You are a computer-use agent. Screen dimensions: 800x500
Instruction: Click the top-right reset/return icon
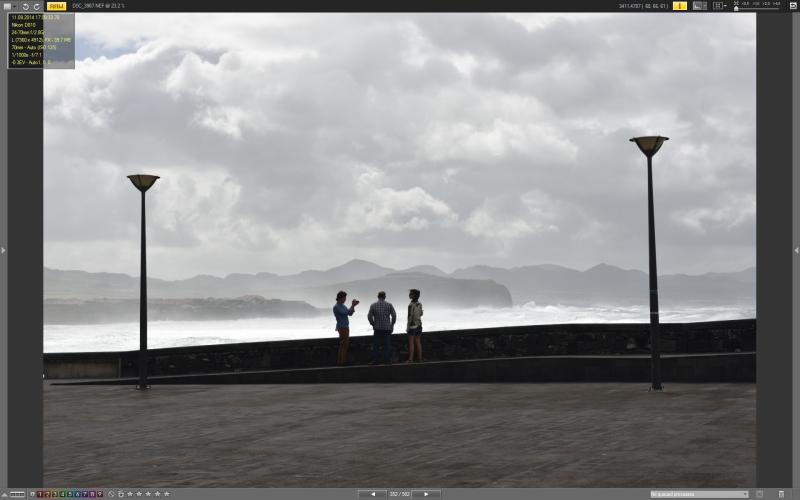792,6
